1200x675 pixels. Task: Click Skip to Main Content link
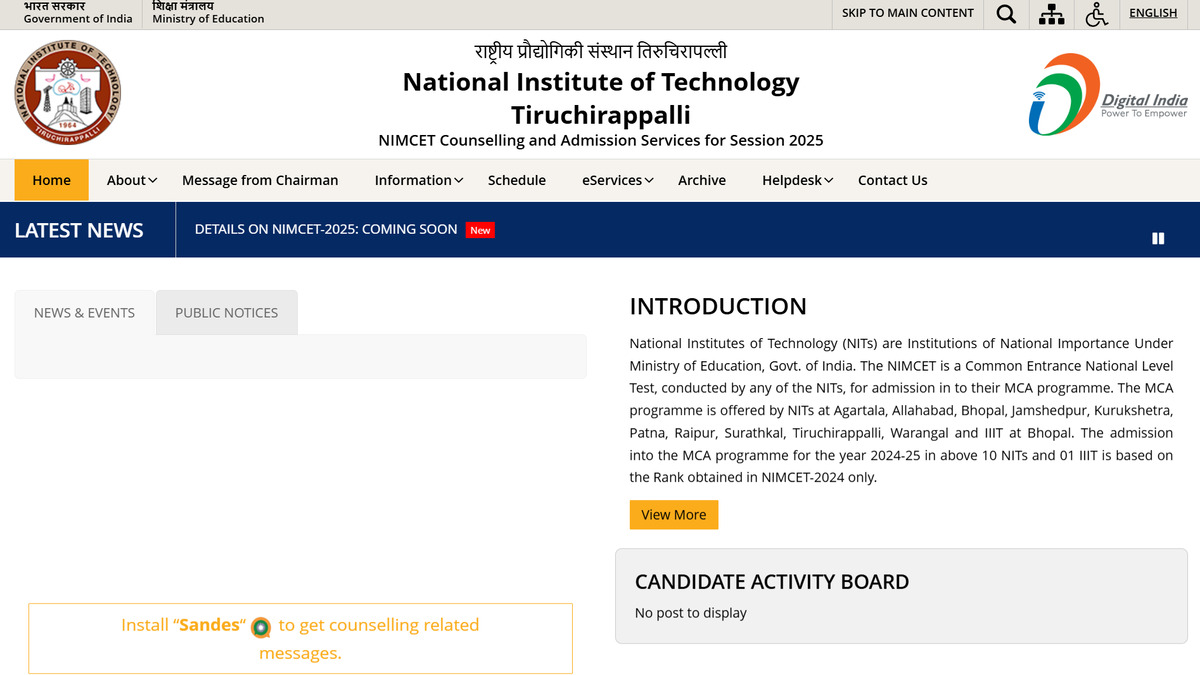[x=907, y=13]
